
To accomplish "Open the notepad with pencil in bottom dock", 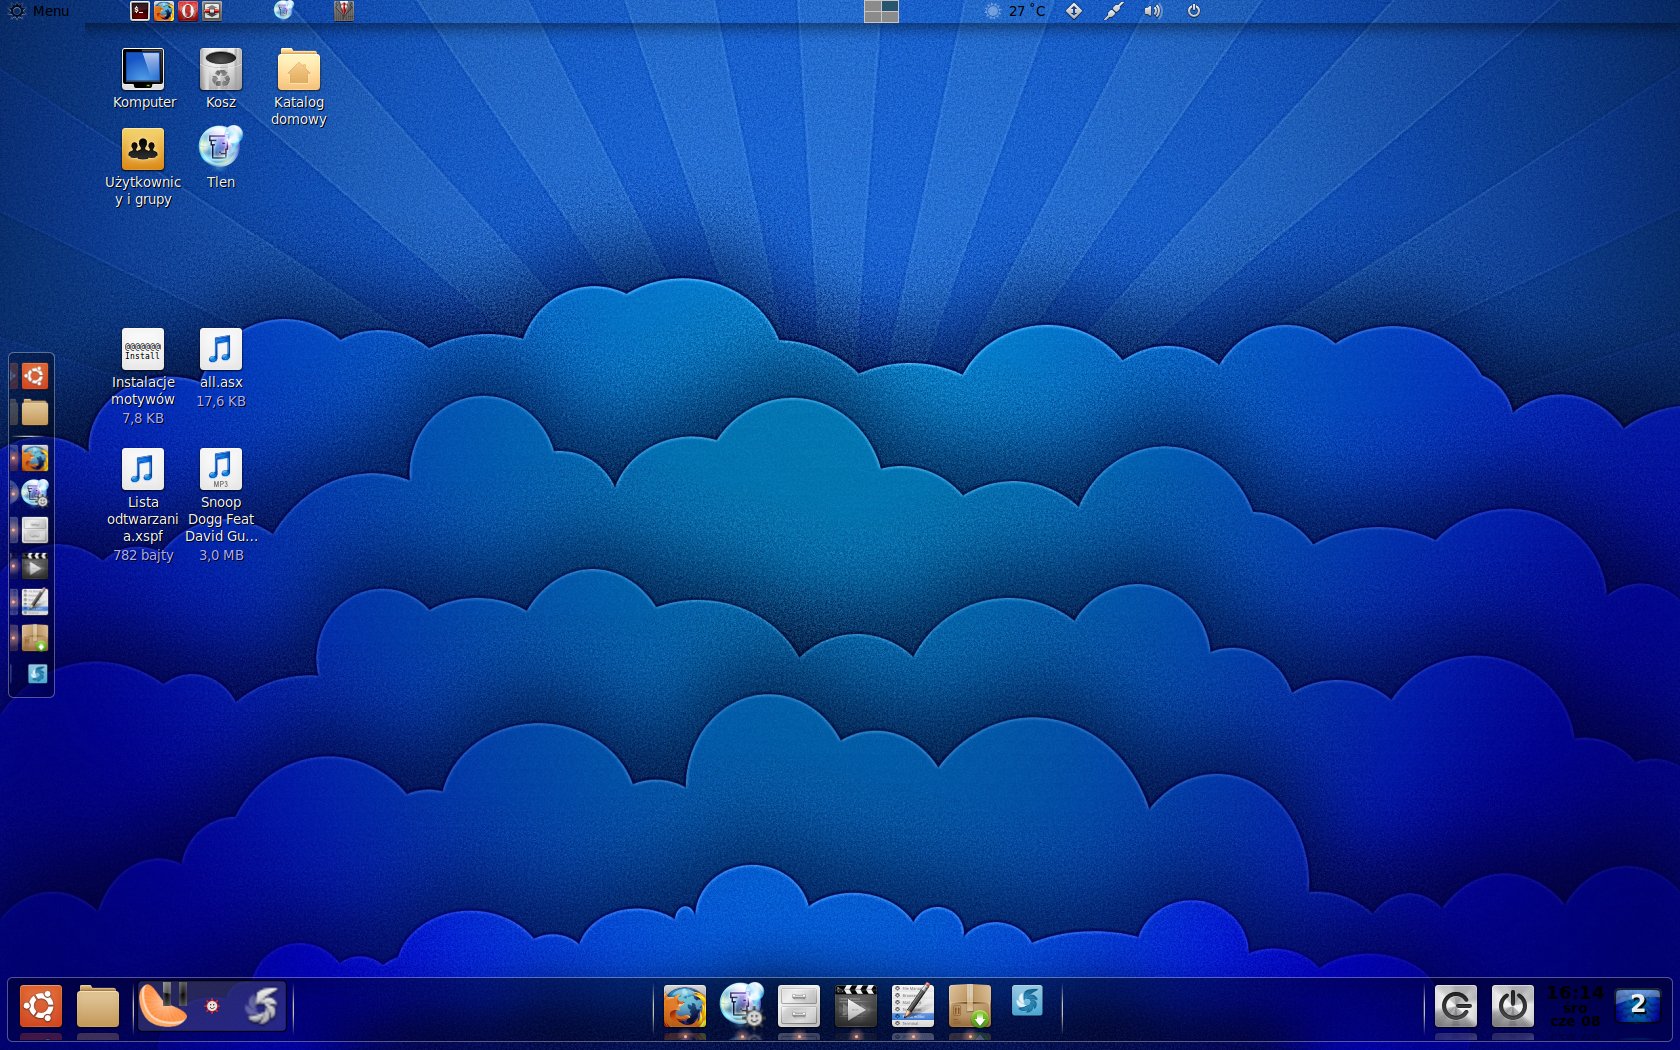I will (913, 1005).
